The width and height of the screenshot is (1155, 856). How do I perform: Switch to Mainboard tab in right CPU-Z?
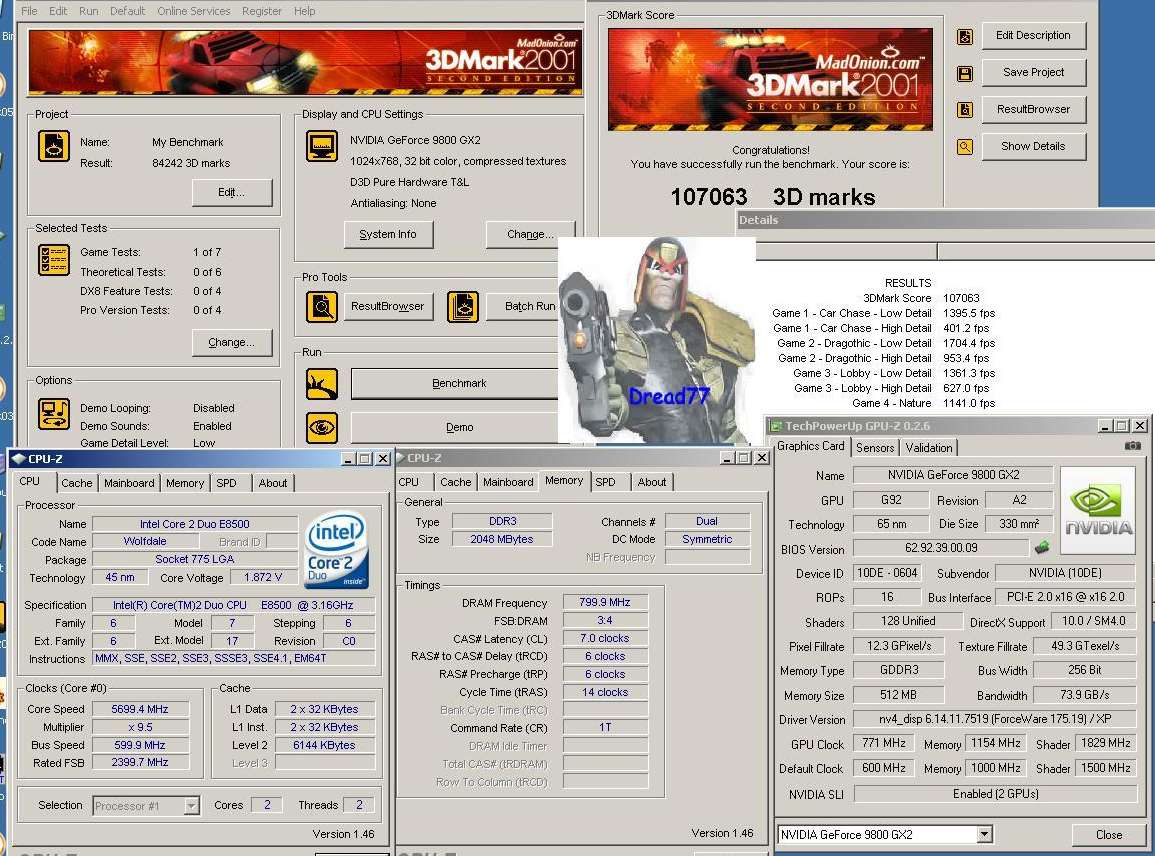click(508, 483)
